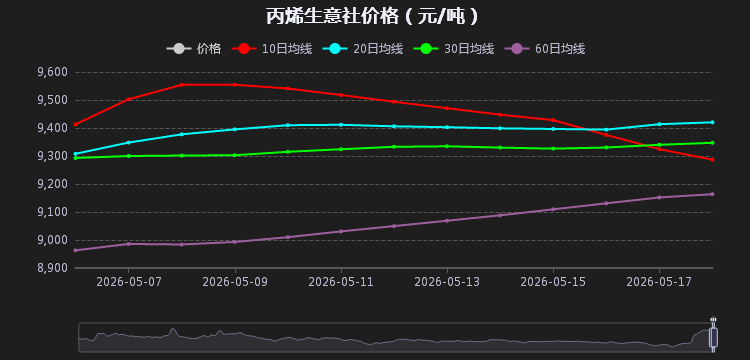Toggle the 价格 legend series
This screenshot has height=360, width=750.
[x=194, y=49]
